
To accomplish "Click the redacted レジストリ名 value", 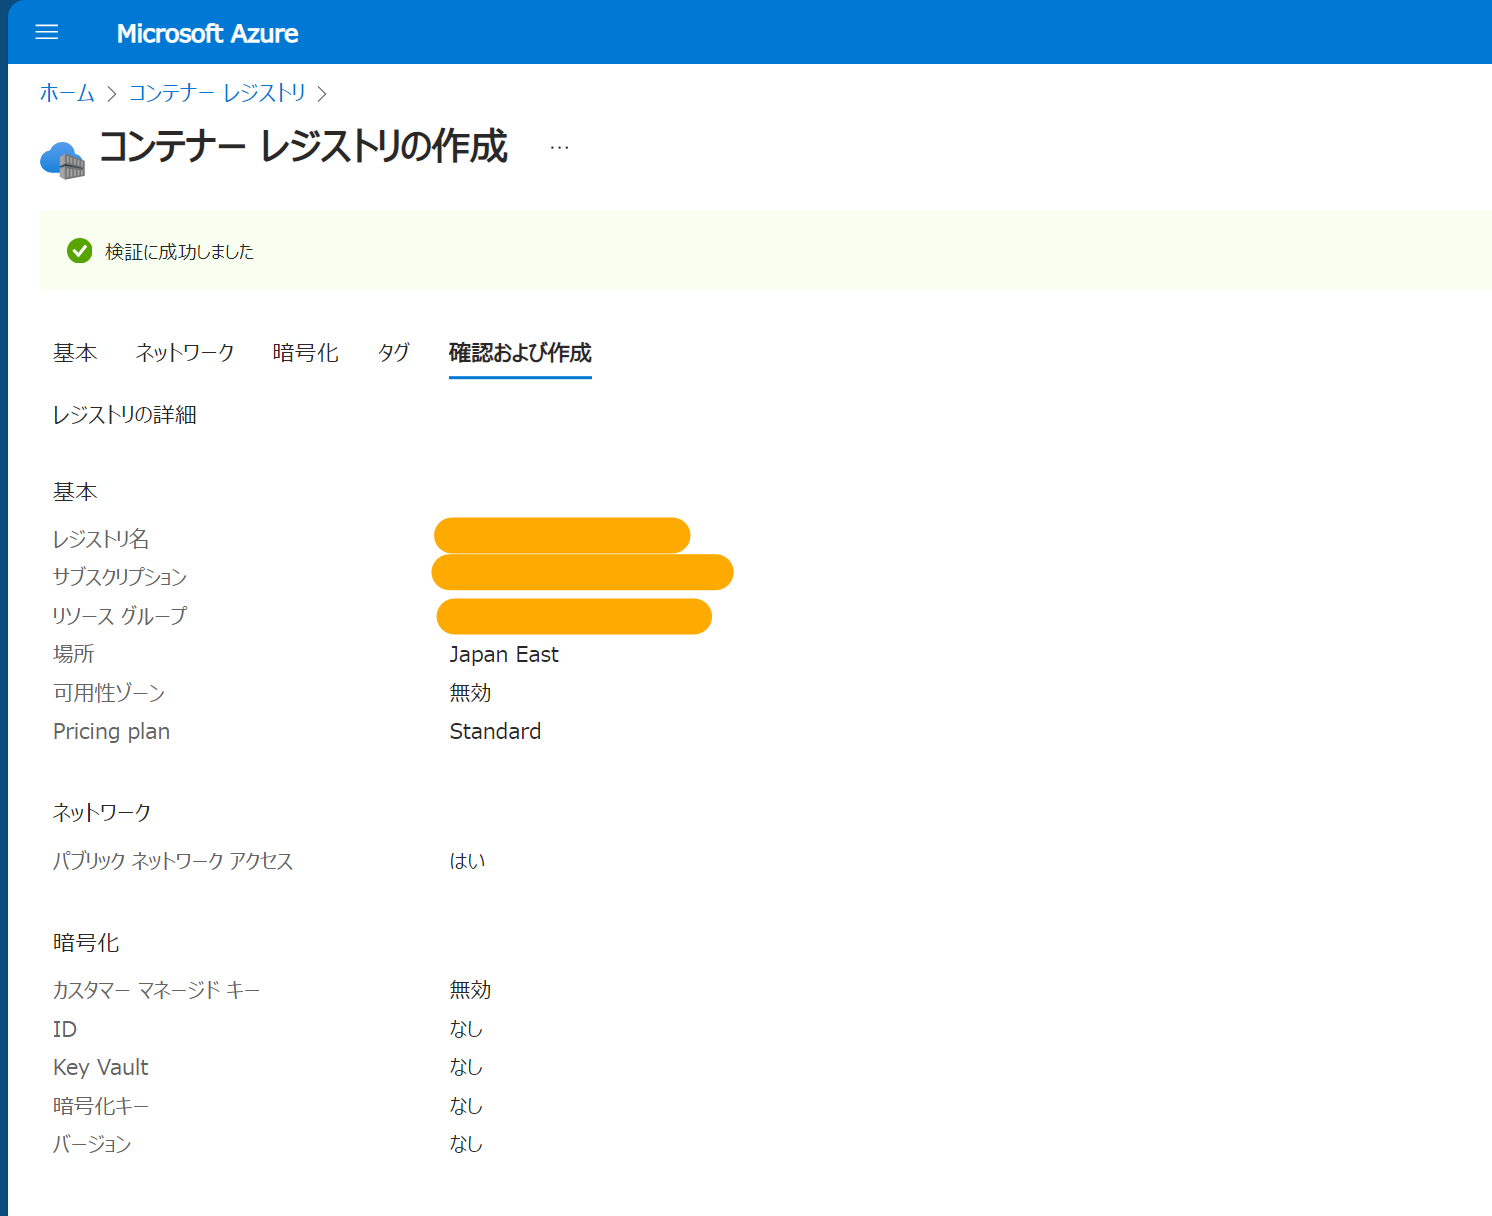I will (561, 536).
